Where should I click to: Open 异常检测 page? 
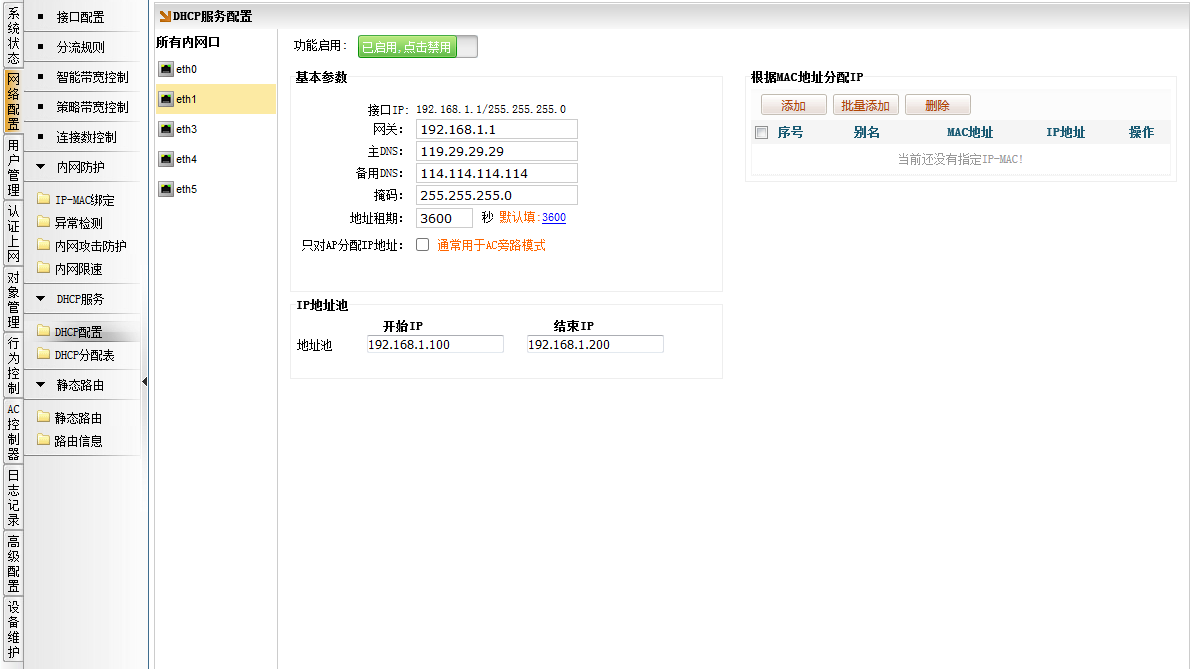click(79, 223)
